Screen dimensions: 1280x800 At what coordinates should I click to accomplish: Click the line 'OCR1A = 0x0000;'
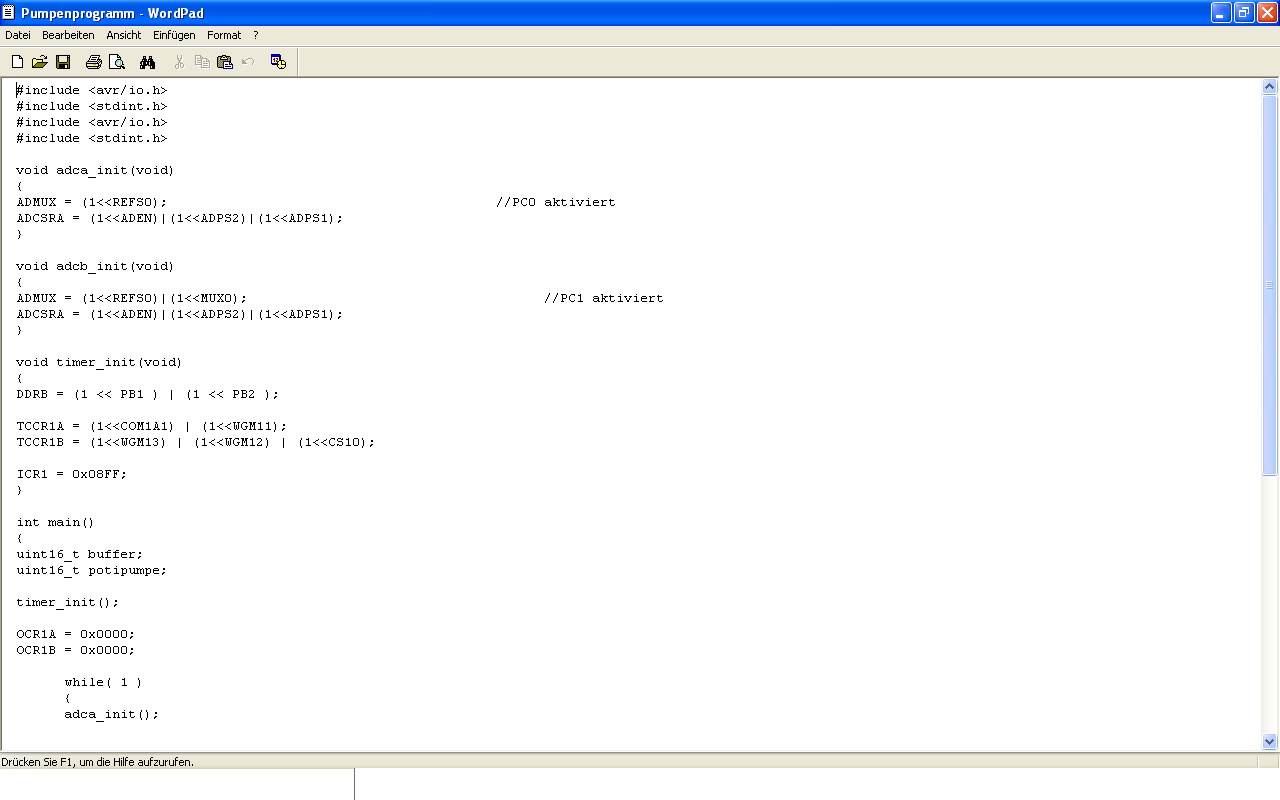pos(76,634)
